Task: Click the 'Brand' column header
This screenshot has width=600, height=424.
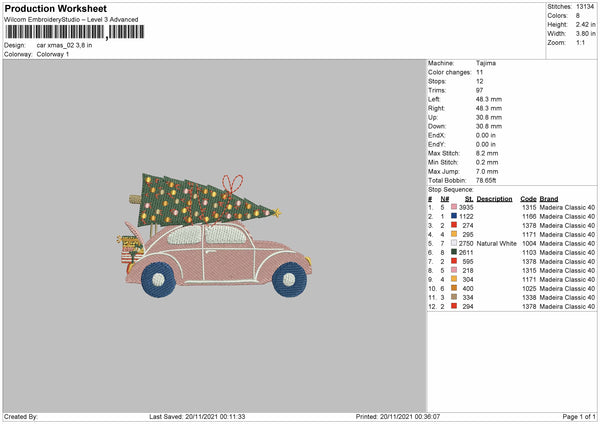Action: (549, 199)
